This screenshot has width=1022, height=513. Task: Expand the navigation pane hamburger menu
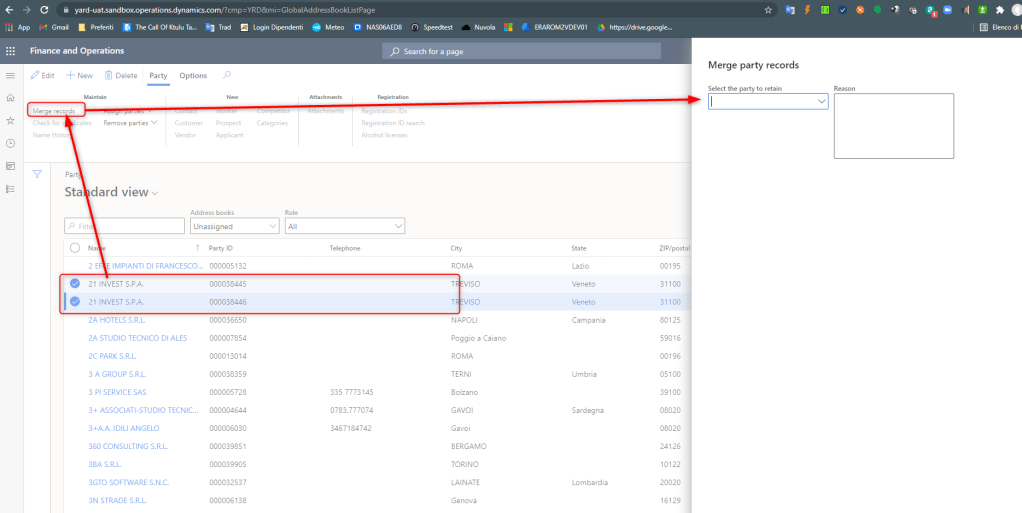[10, 76]
